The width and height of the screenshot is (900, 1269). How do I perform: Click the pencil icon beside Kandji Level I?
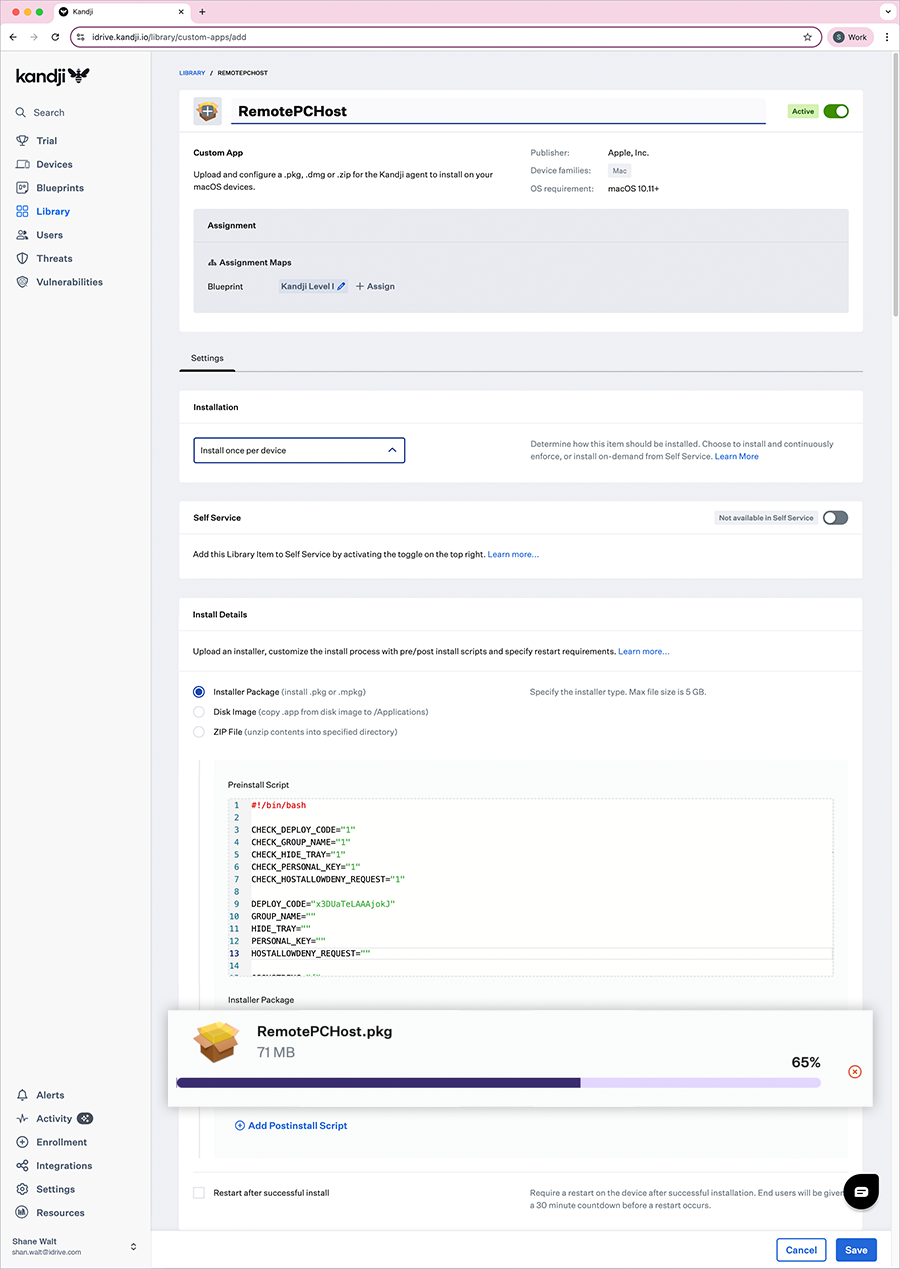click(342, 286)
